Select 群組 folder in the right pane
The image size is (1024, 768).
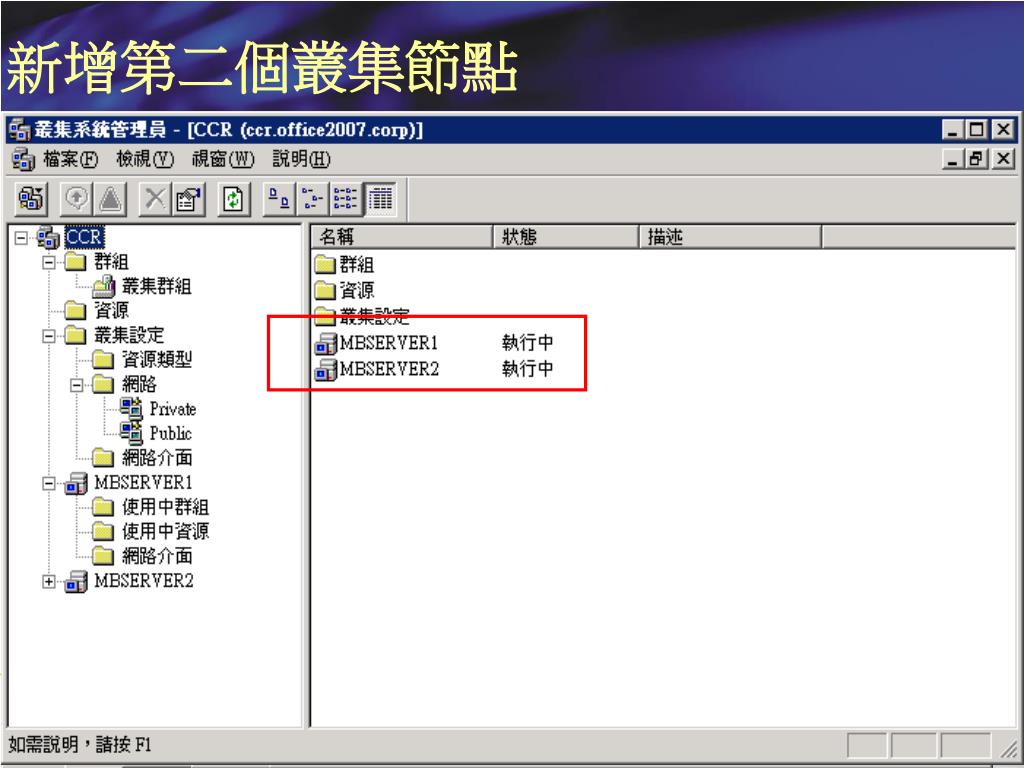344,264
